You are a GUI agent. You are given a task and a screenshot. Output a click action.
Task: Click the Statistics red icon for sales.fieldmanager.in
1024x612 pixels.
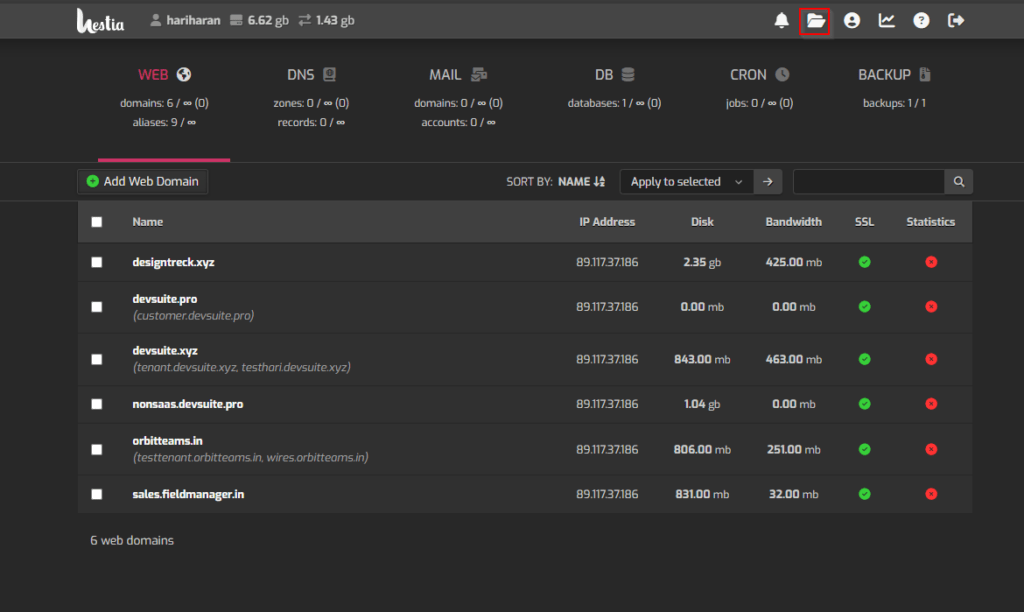coord(931,494)
